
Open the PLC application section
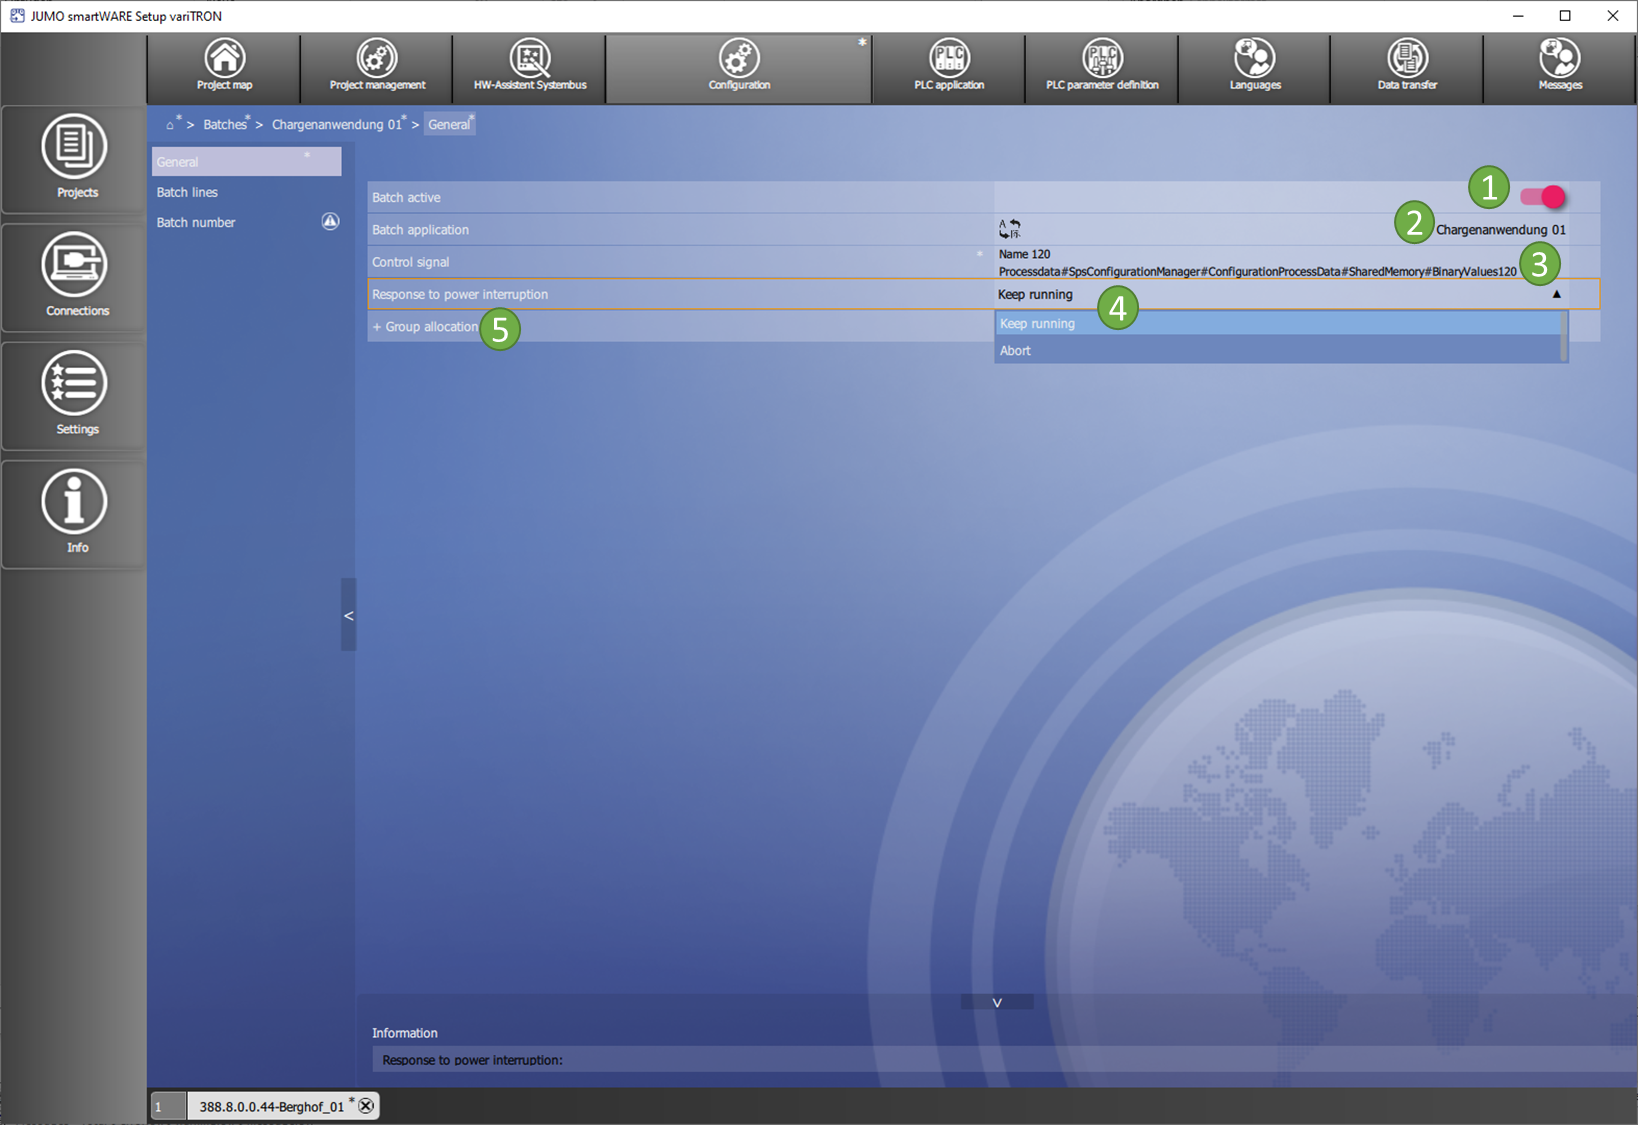(948, 67)
